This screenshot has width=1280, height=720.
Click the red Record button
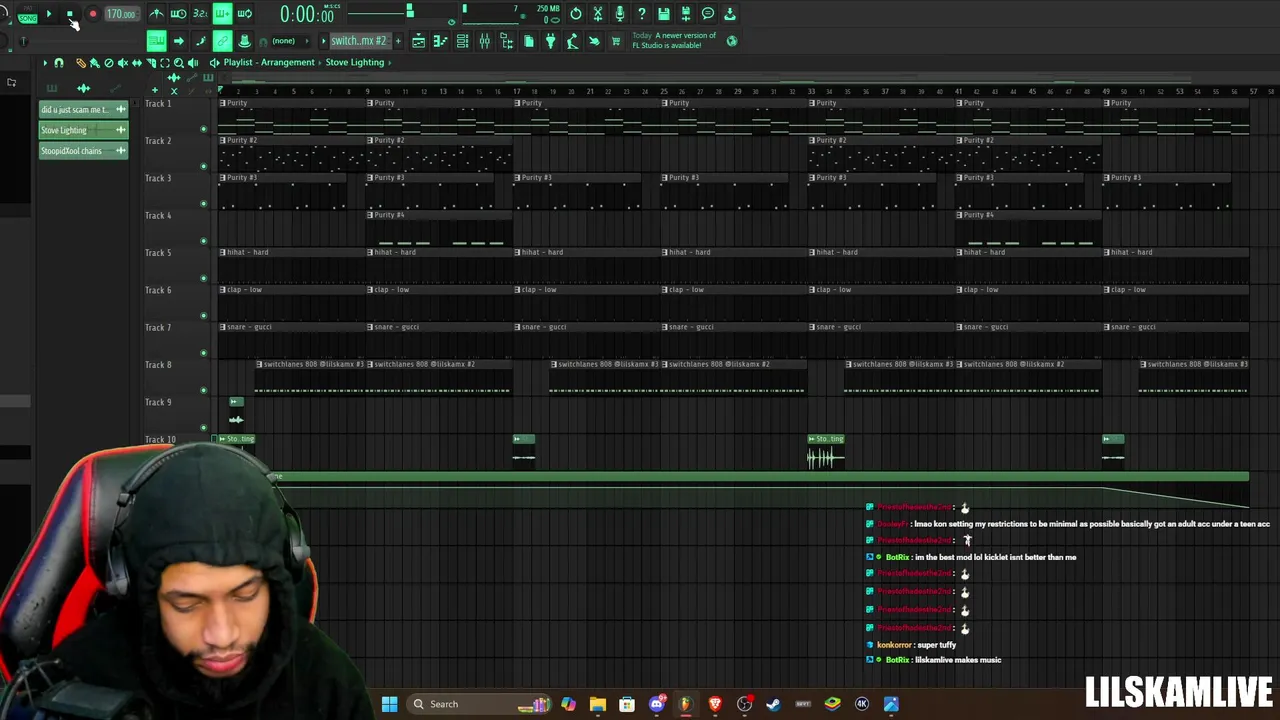92,14
